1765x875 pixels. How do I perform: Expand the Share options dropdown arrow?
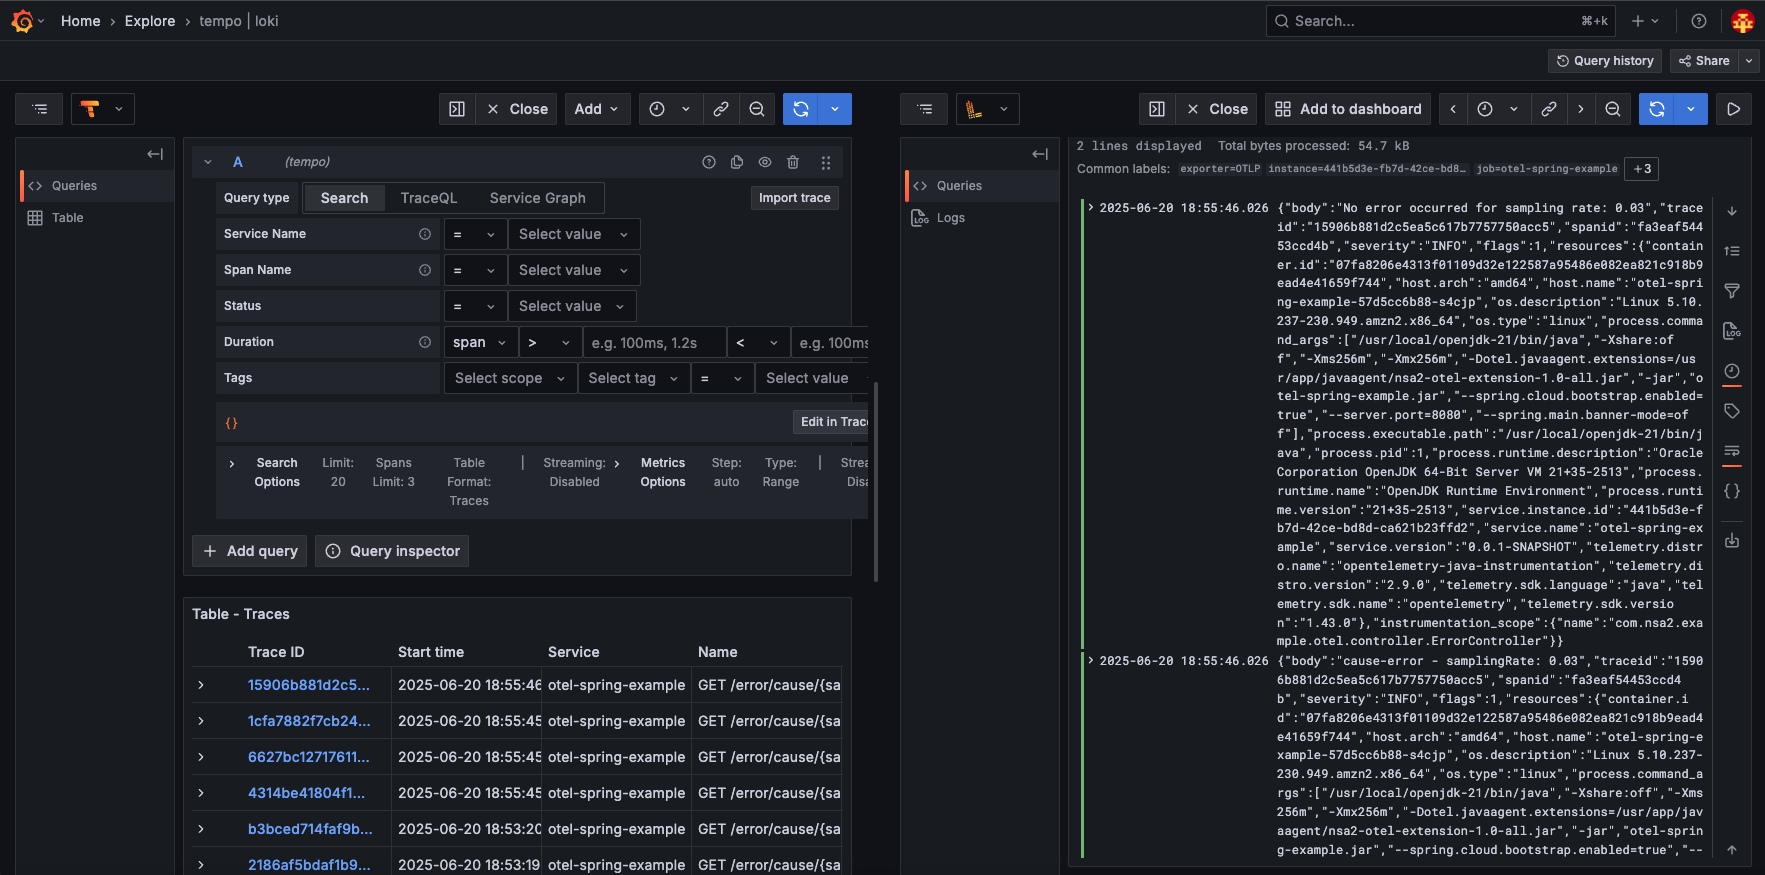point(1749,61)
